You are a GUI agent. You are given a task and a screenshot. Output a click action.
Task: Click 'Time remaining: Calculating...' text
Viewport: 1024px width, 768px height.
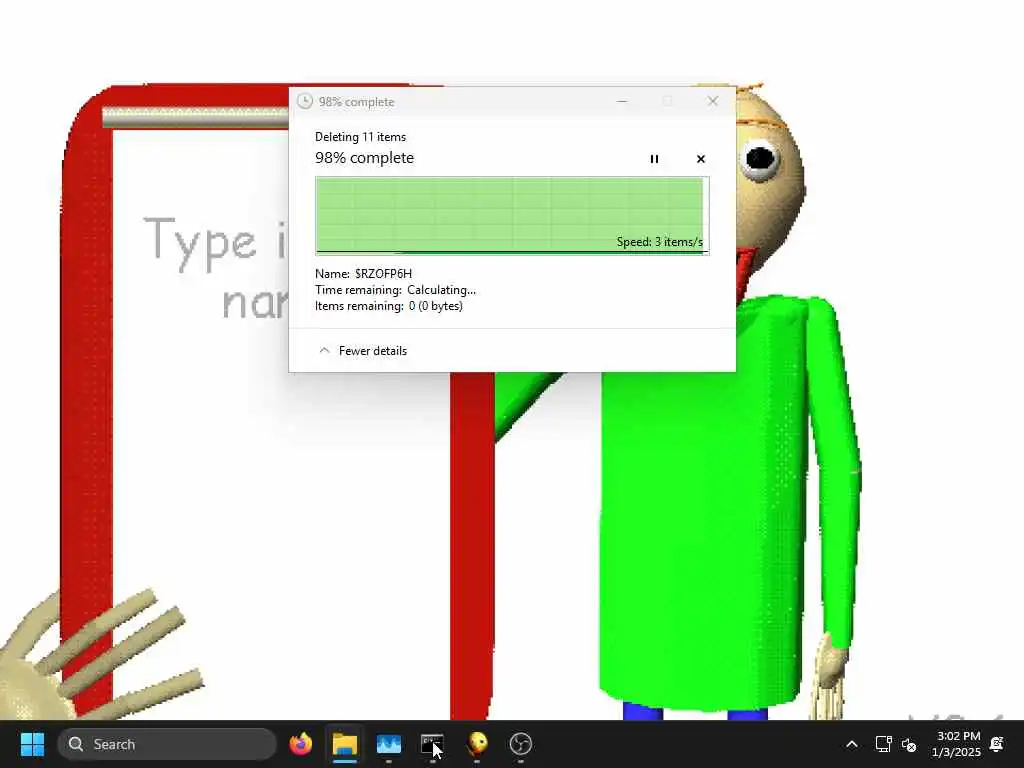pos(395,290)
